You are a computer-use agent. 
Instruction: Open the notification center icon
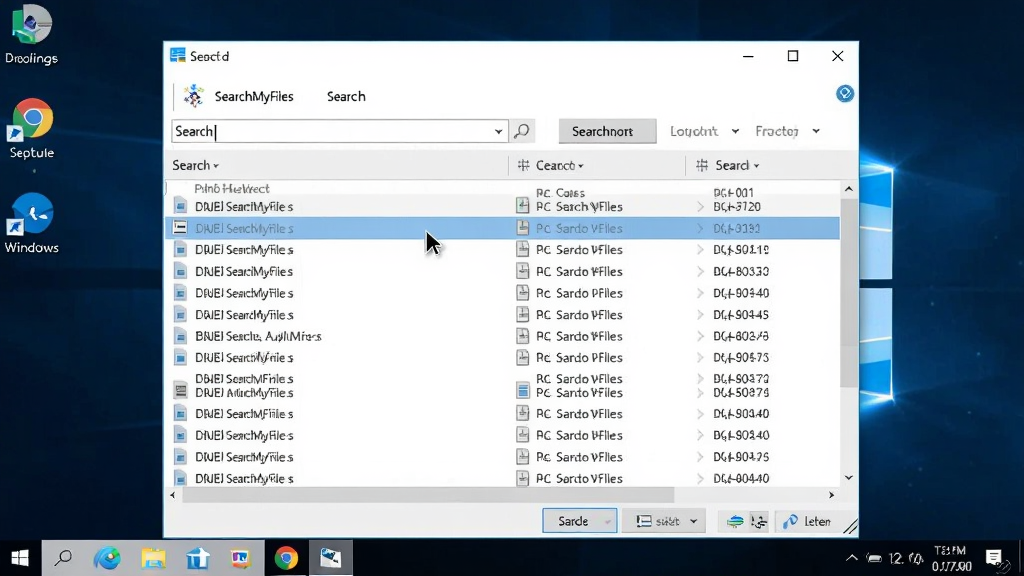point(994,558)
